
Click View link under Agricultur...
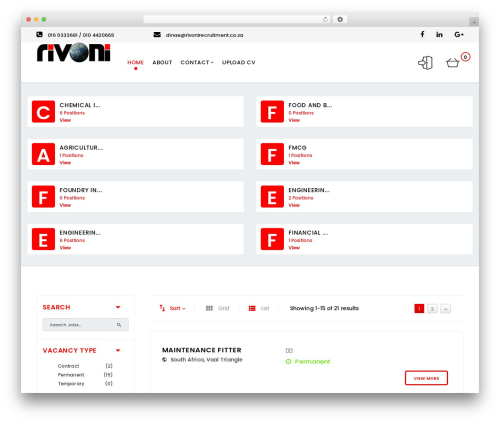tap(65, 163)
